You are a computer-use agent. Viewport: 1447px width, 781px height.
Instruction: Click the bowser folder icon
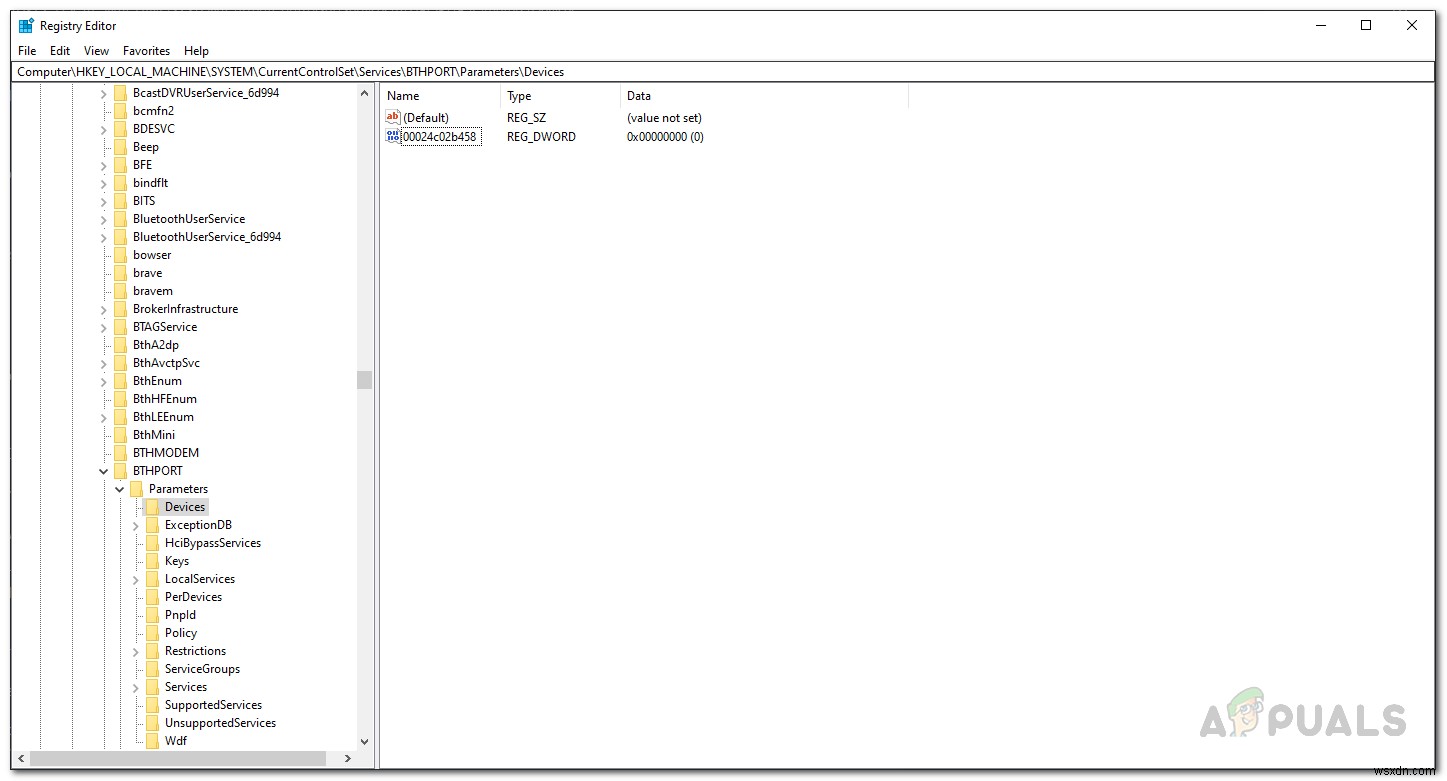[x=120, y=255]
